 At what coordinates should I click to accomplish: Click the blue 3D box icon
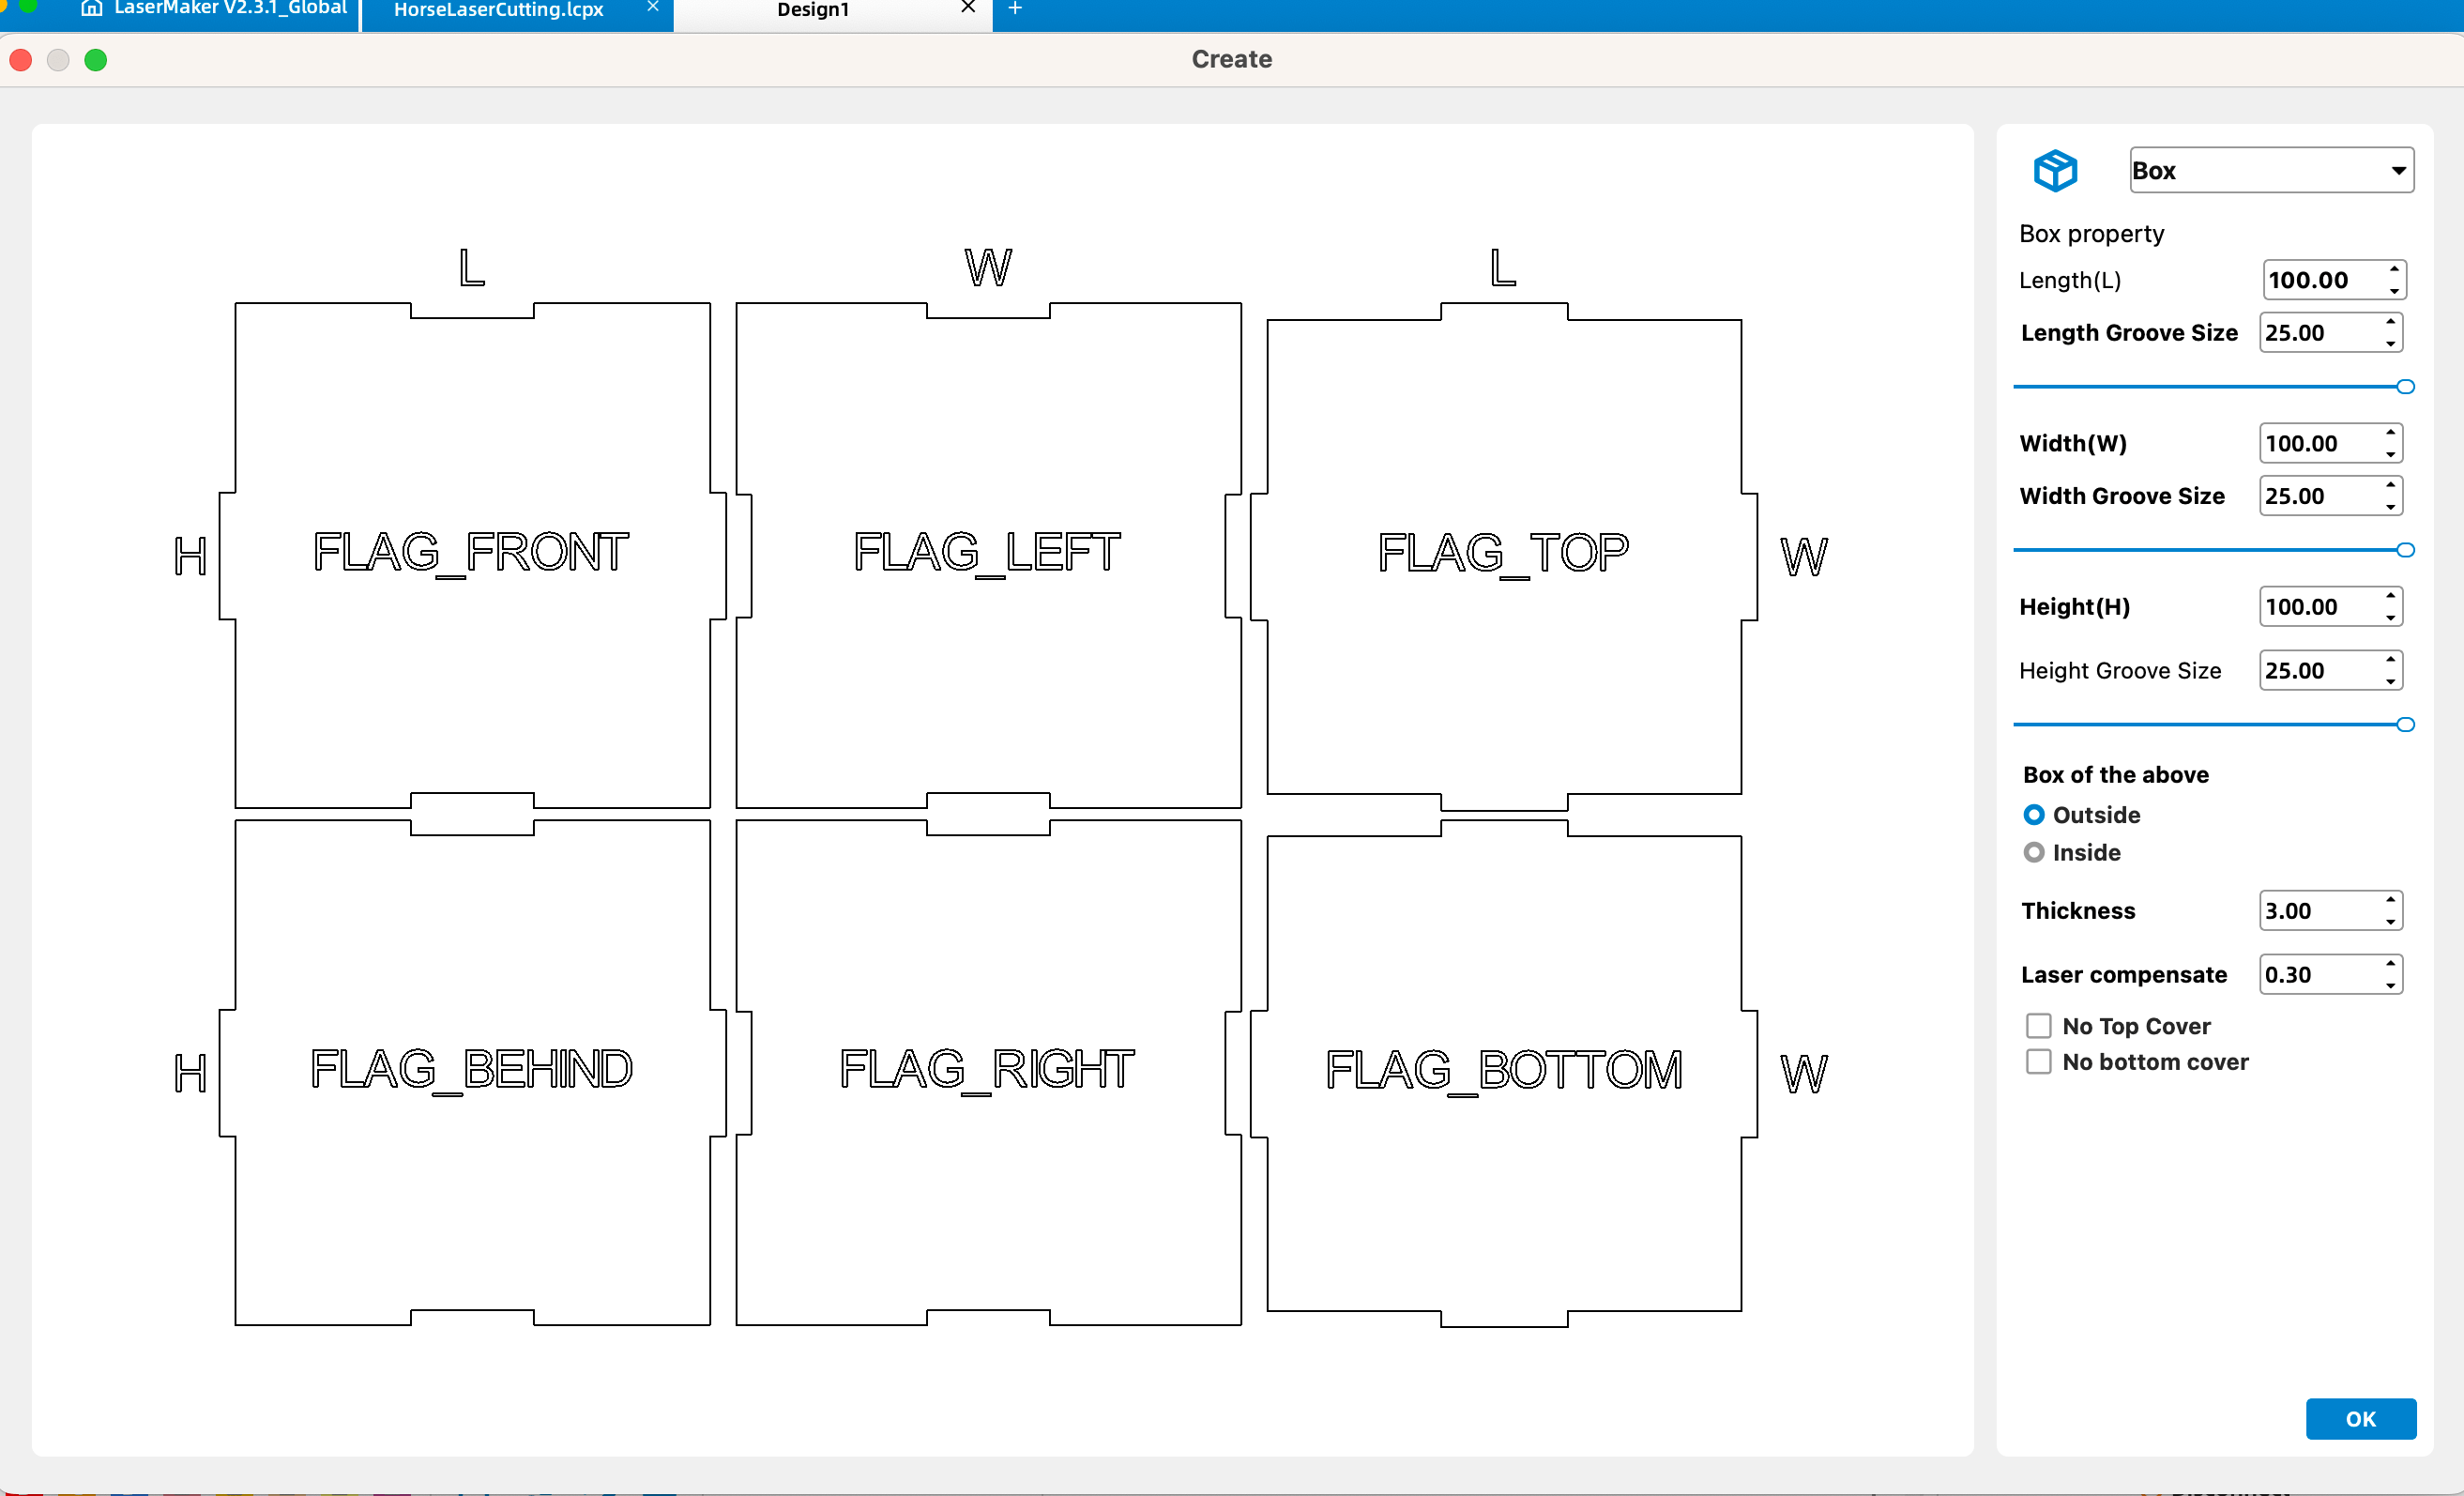[x=2055, y=170]
